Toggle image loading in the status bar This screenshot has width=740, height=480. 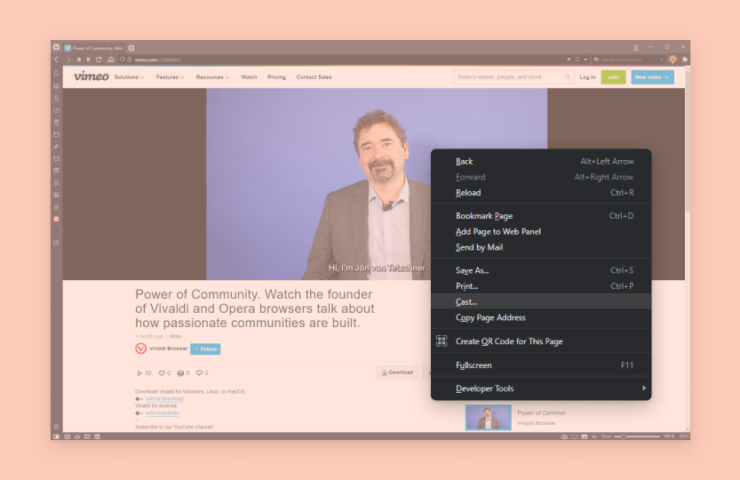tap(584, 437)
